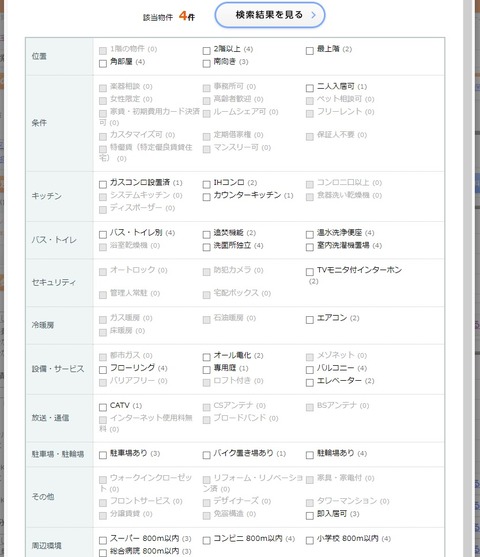
Task: Enable 専用庭 checkbox
Action: coord(206,370)
